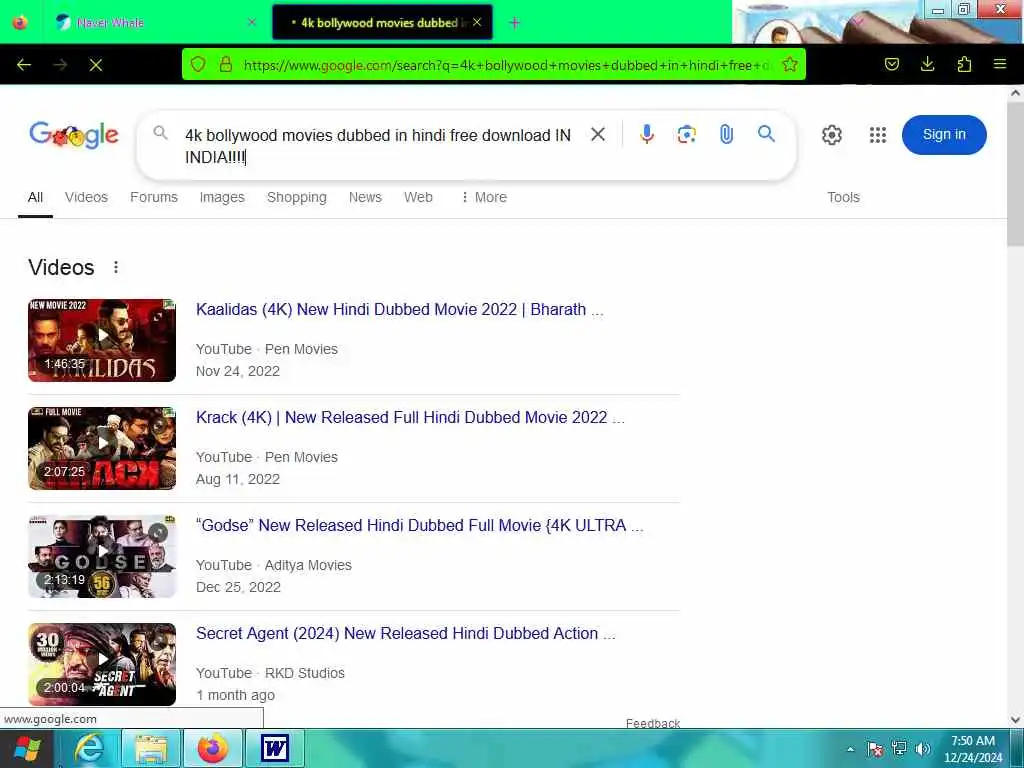Open the volume speaker tray icon
This screenshot has width=1024, height=768.
tap(922, 749)
